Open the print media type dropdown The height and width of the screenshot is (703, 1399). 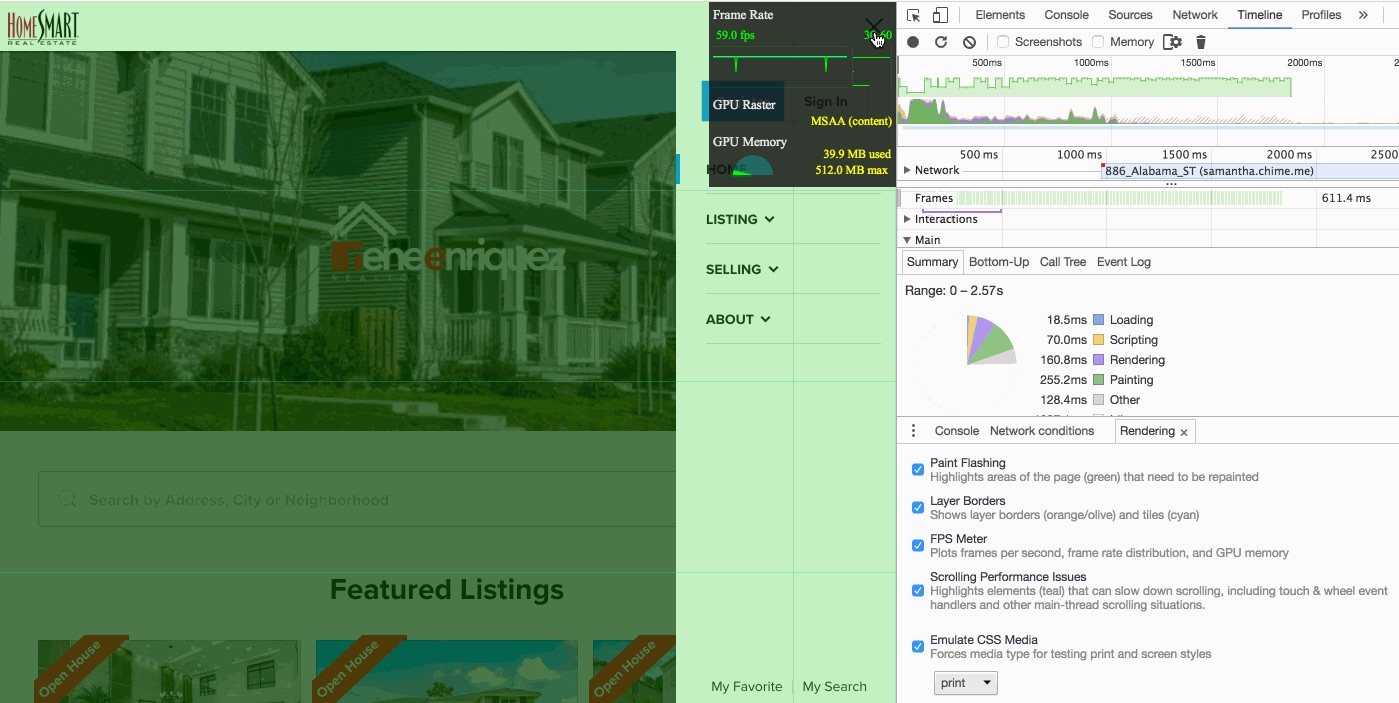pyautogui.click(x=966, y=683)
